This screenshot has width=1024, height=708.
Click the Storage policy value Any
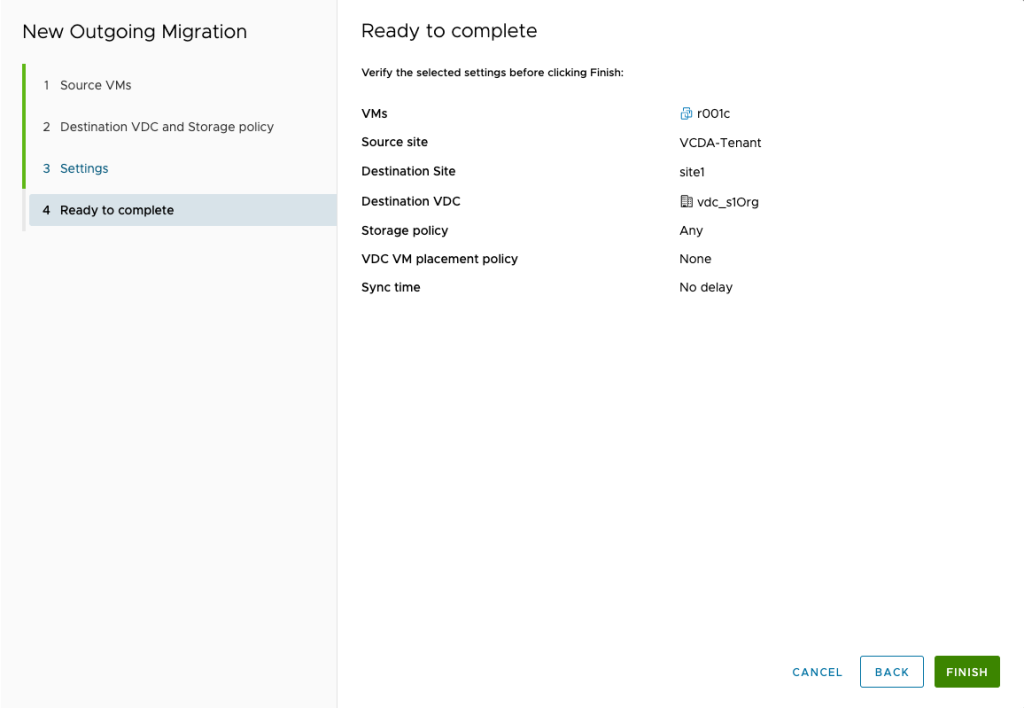click(x=691, y=231)
